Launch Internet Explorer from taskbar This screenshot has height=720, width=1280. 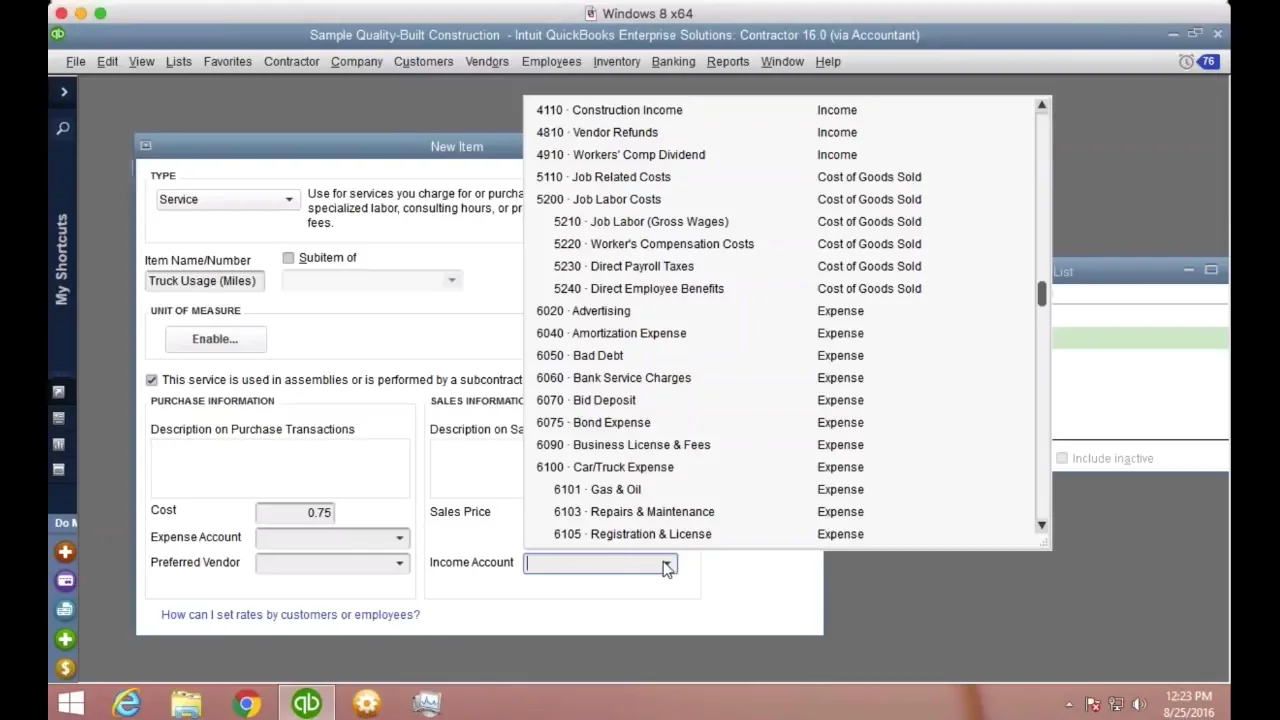point(127,704)
